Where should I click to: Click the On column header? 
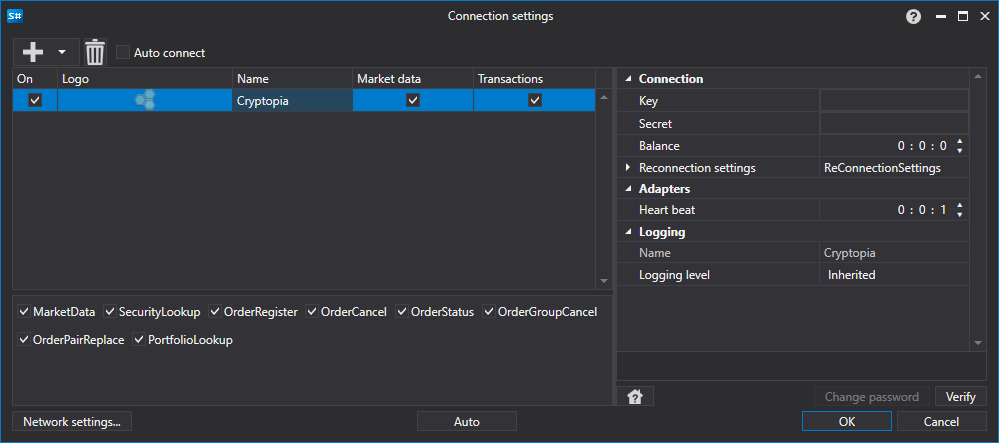click(35, 78)
